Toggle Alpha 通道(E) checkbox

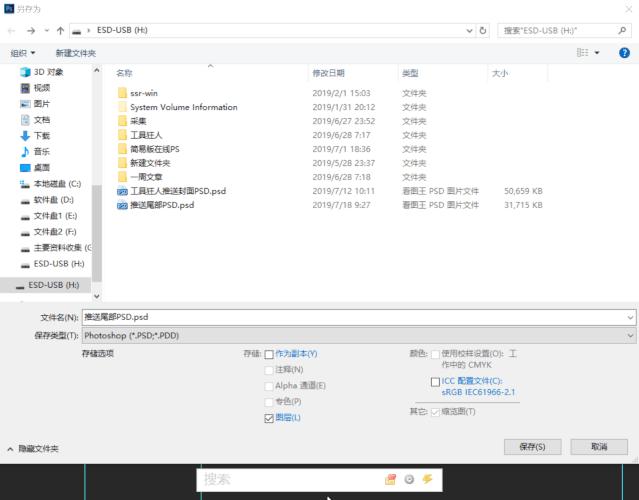269,386
